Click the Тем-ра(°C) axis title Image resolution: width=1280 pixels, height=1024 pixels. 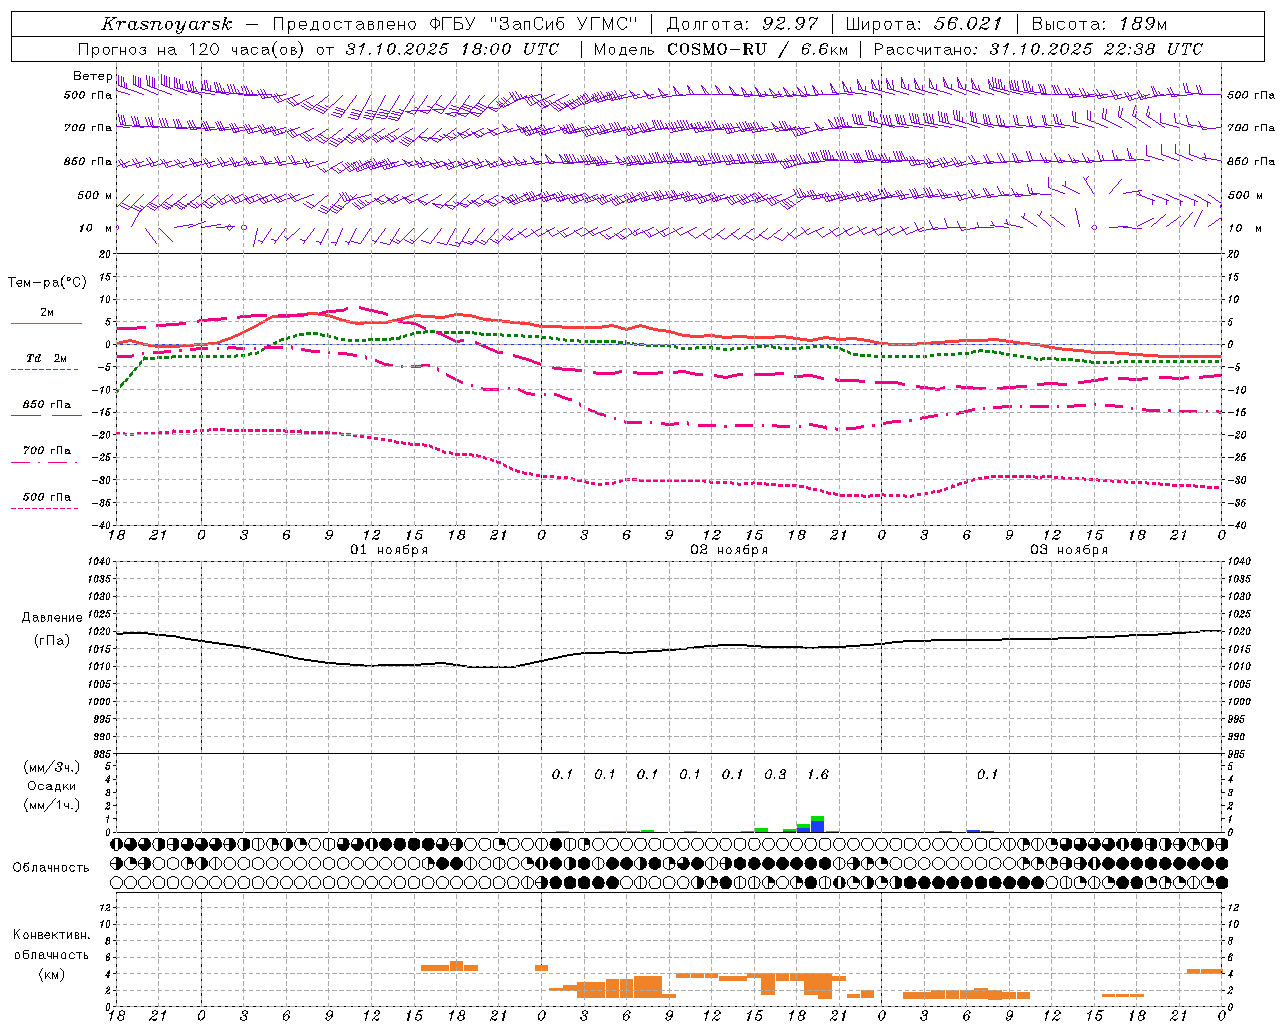coord(47,283)
